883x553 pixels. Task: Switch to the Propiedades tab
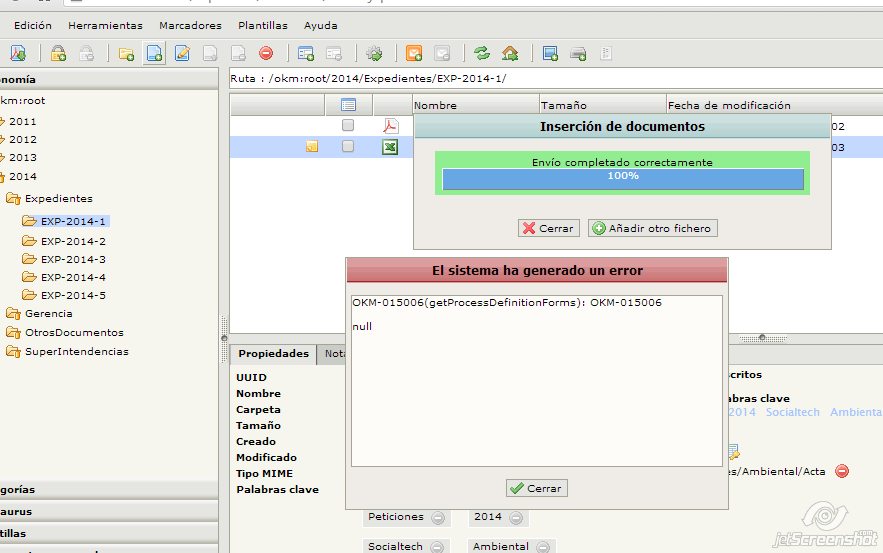click(x=273, y=354)
